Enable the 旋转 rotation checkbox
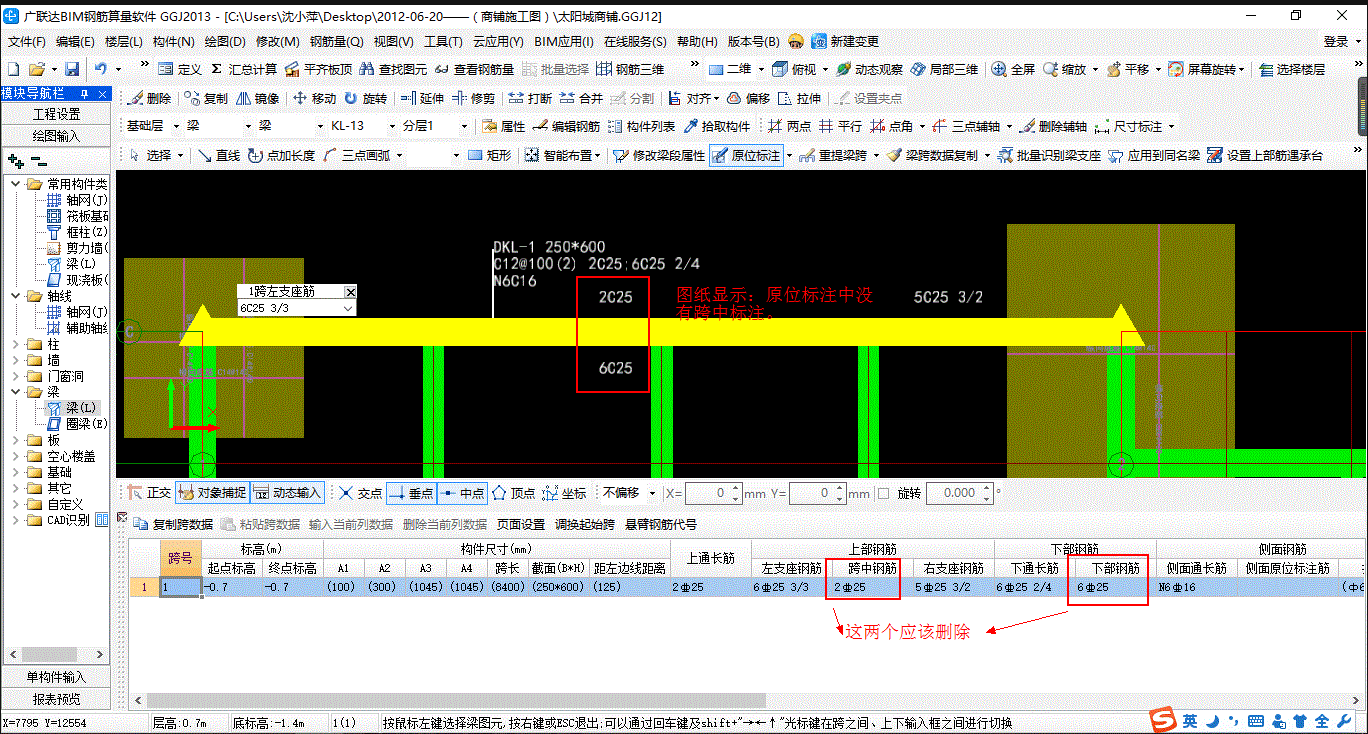This screenshot has height=734, width=1368. (883, 493)
